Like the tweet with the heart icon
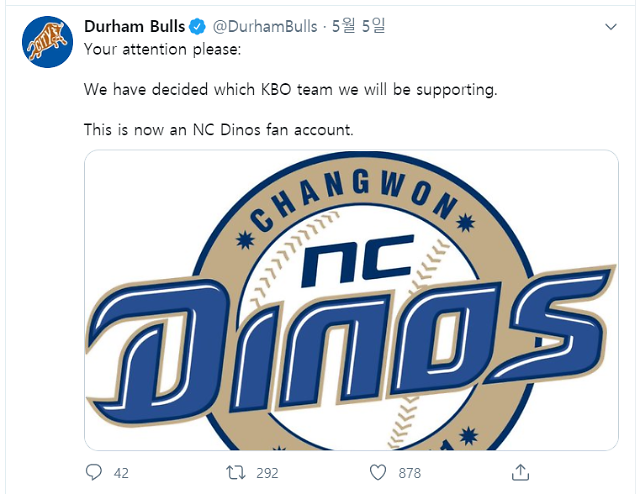The height and width of the screenshot is (494, 640). pyautogui.click(x=378, y=472)
